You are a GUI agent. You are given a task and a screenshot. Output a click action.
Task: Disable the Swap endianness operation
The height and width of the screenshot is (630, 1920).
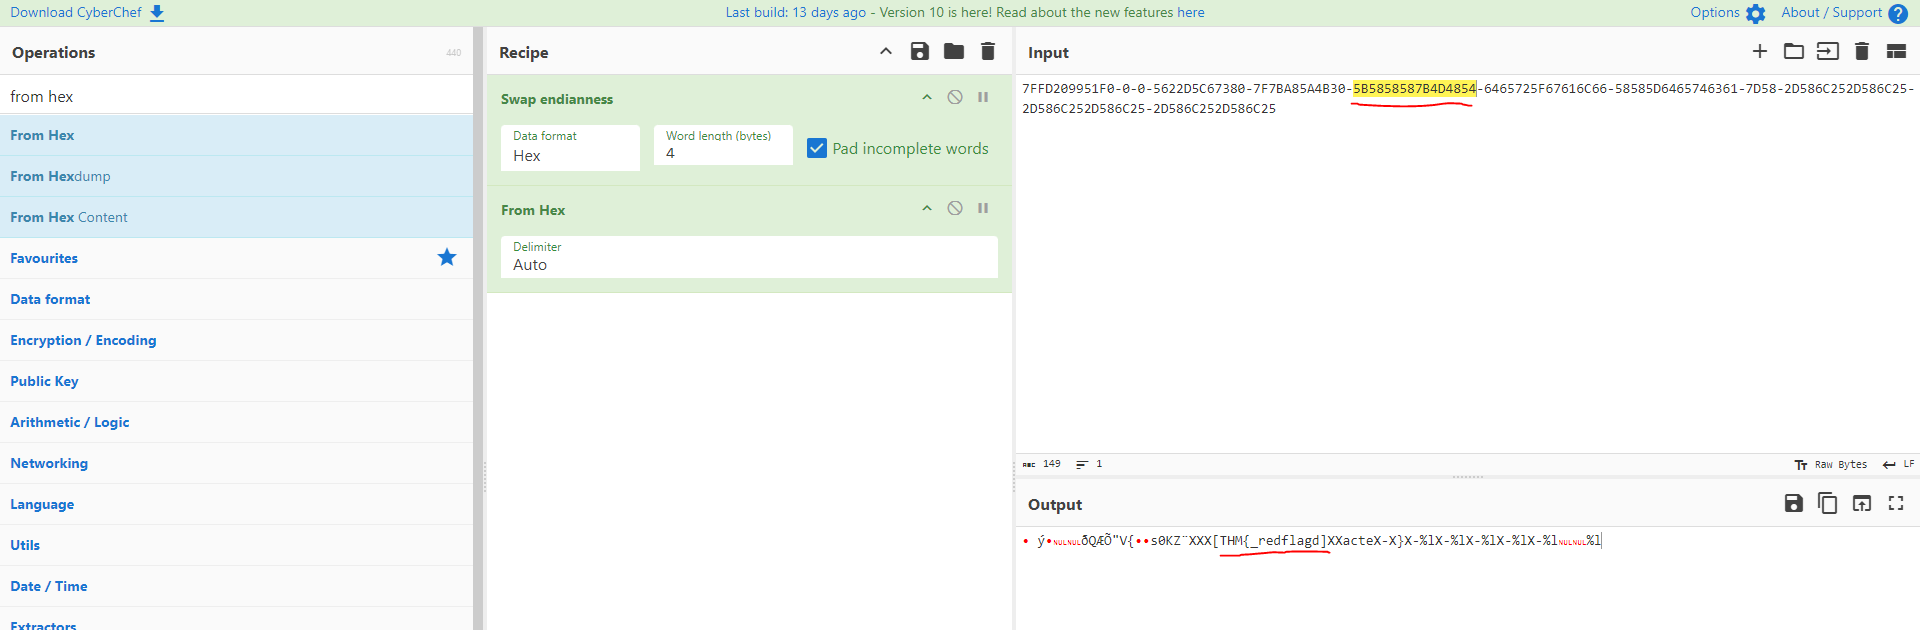pos(955,97)
